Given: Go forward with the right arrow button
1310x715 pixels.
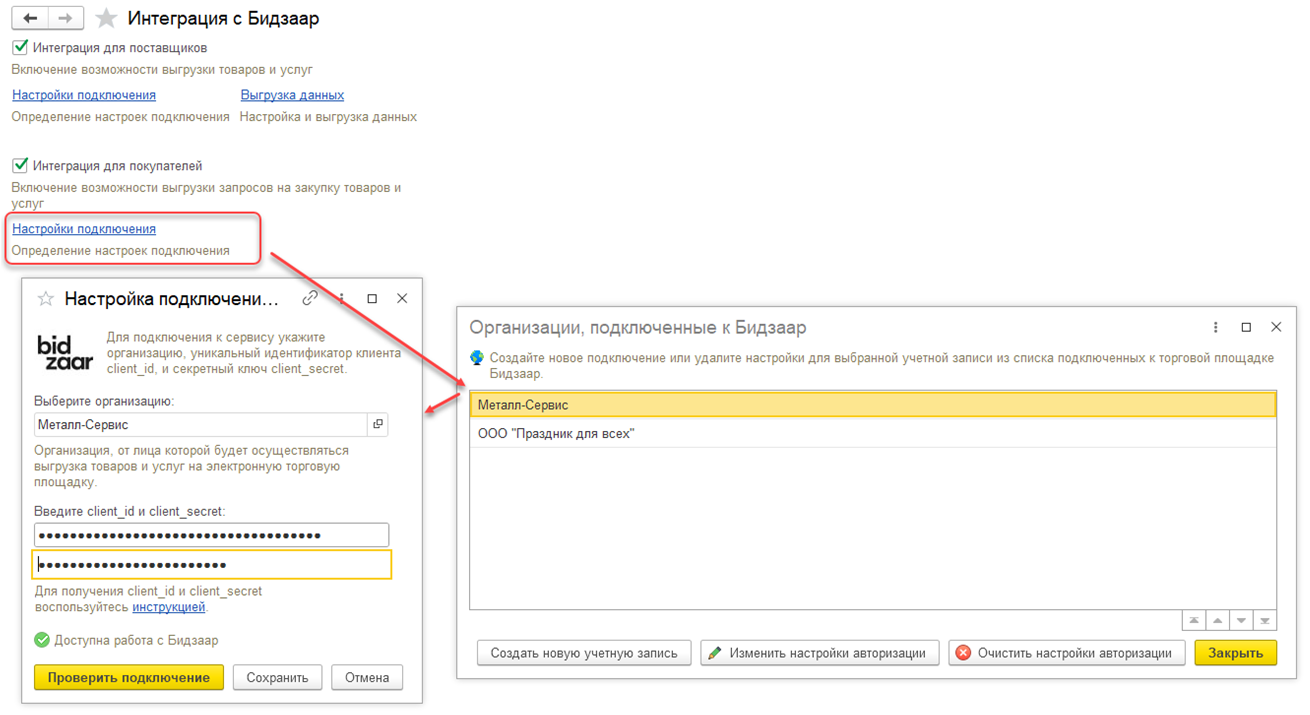Looking at the screenshot, I should click(65, 18).
